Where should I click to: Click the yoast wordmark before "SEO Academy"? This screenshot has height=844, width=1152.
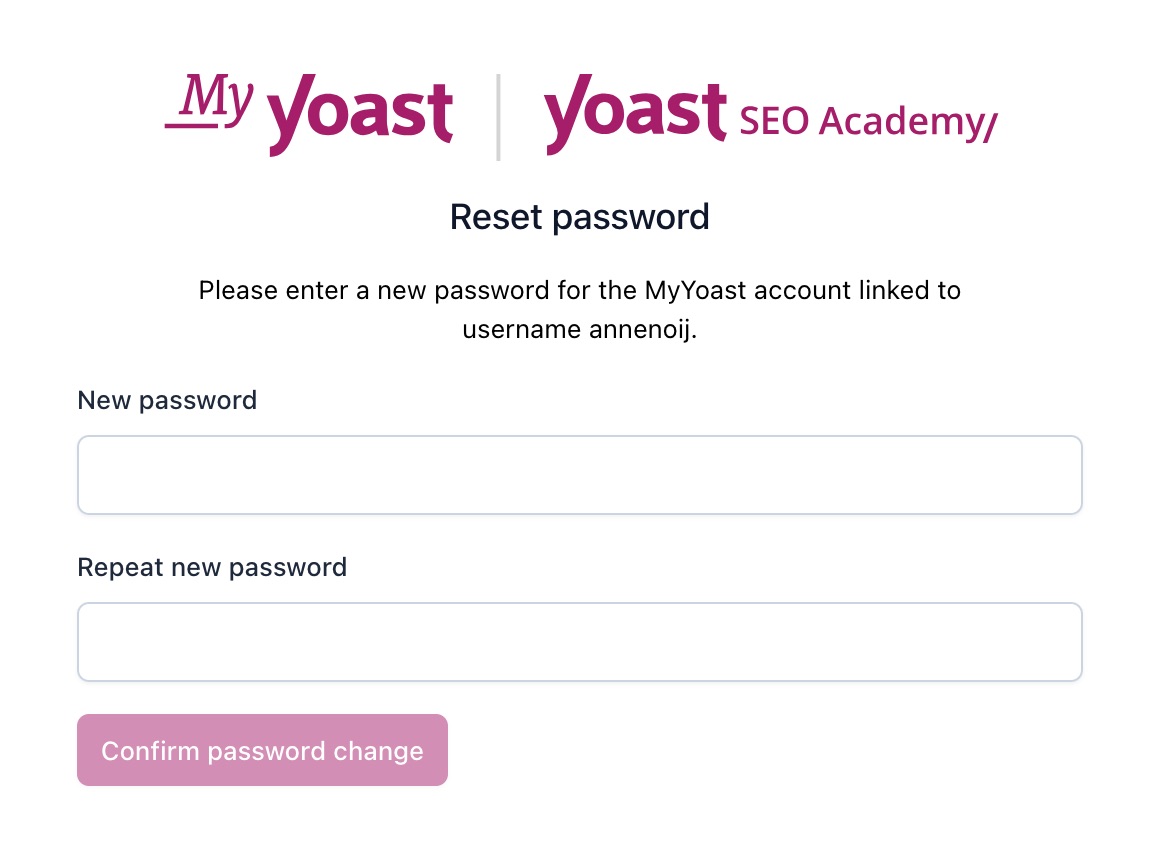(x=636, y=115)
